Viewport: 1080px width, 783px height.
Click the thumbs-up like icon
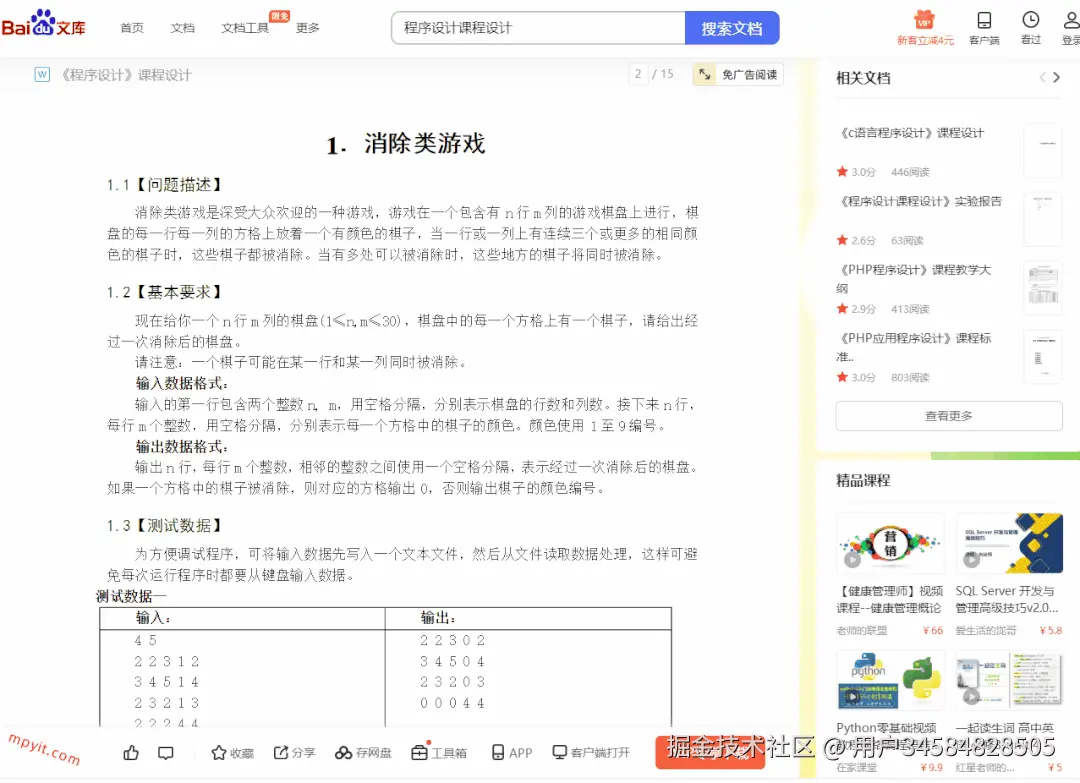coord(131,753)
